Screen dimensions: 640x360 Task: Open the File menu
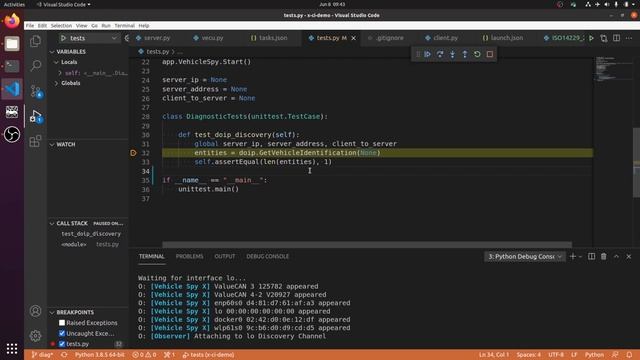pos(30,25)
